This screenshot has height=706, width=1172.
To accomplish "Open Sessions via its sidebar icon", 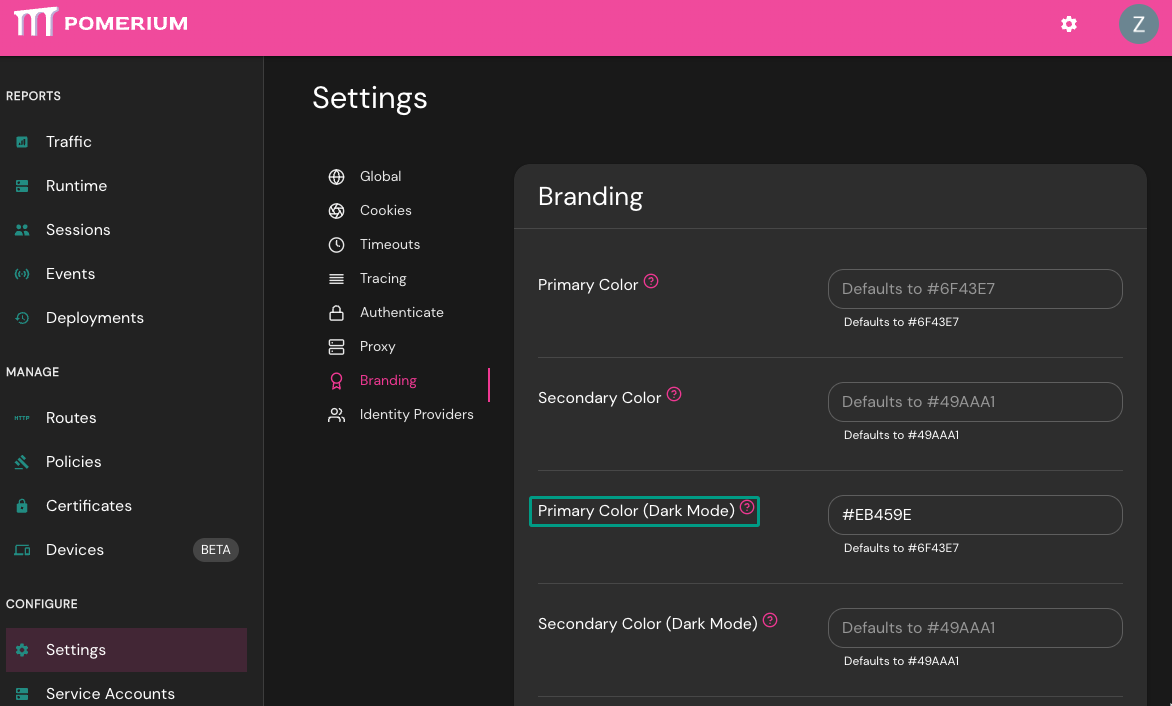I will (x=22, y=229).
